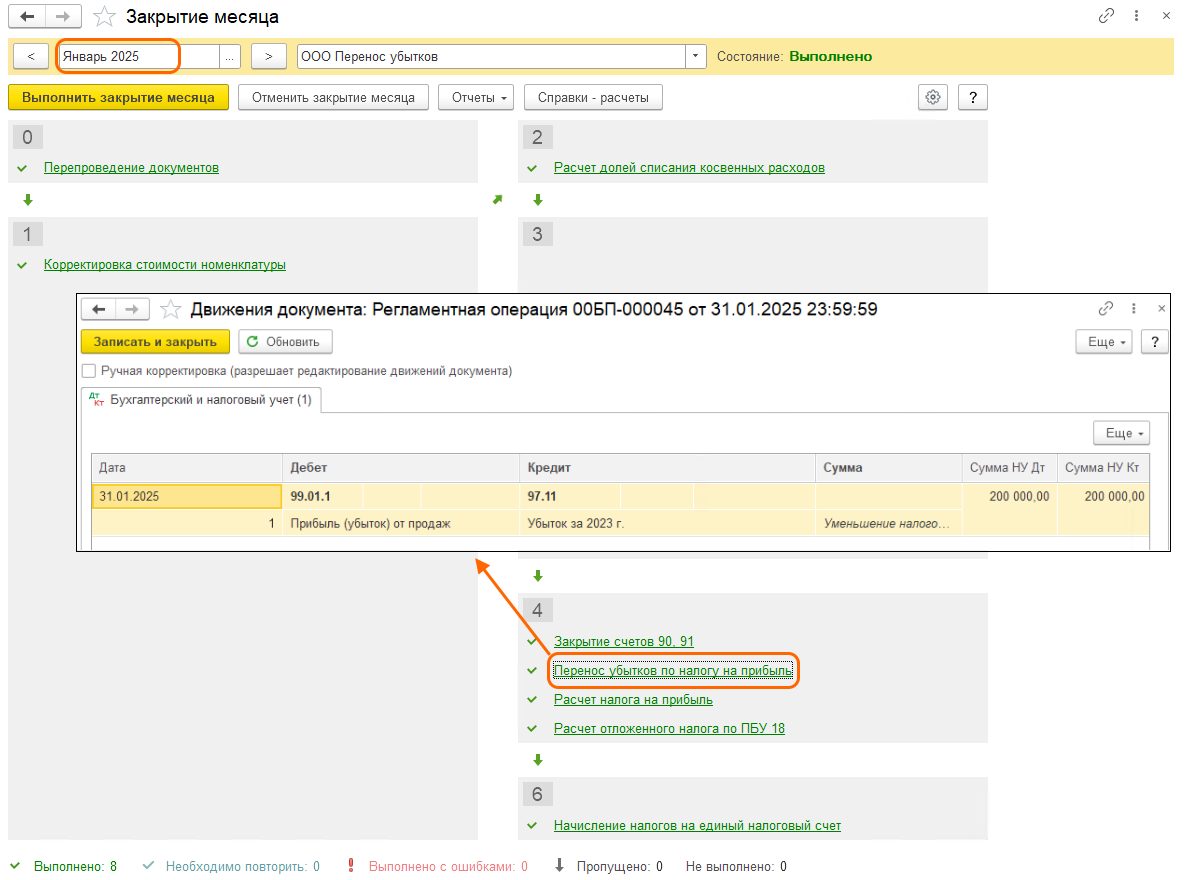
Task: Click the copy link icon in main header
Action: point(1106,17)
